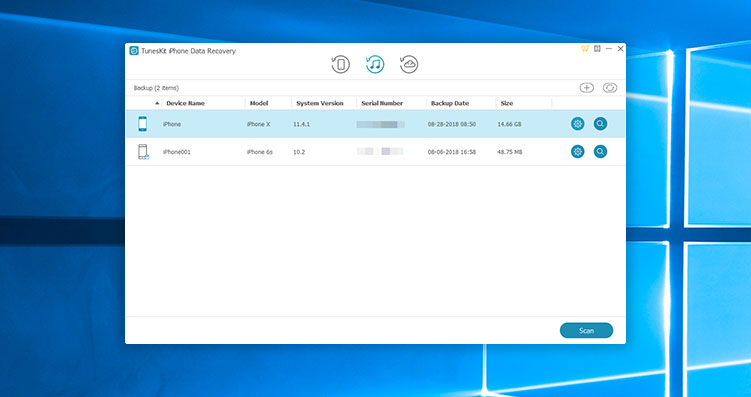Click 'TunesKit iPhone Data Recovery' window title
The width and height of the screenshot is (751, 397).
(x=189, y=51)
